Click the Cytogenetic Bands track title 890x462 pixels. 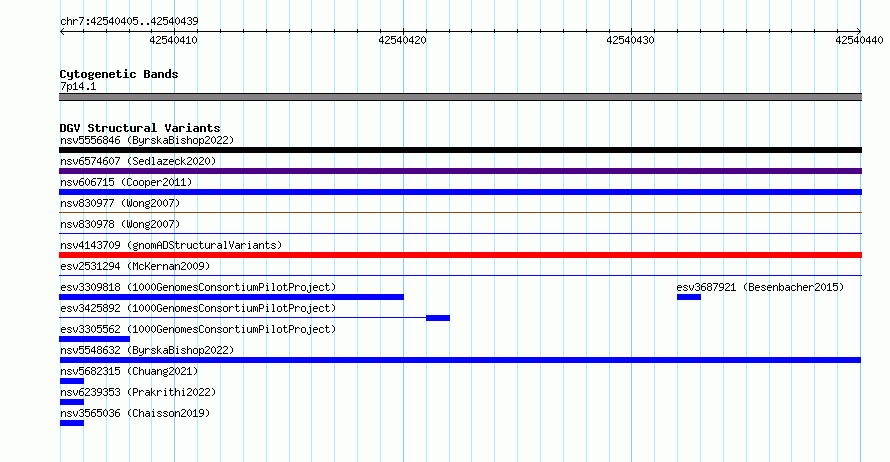coord(119,74)
